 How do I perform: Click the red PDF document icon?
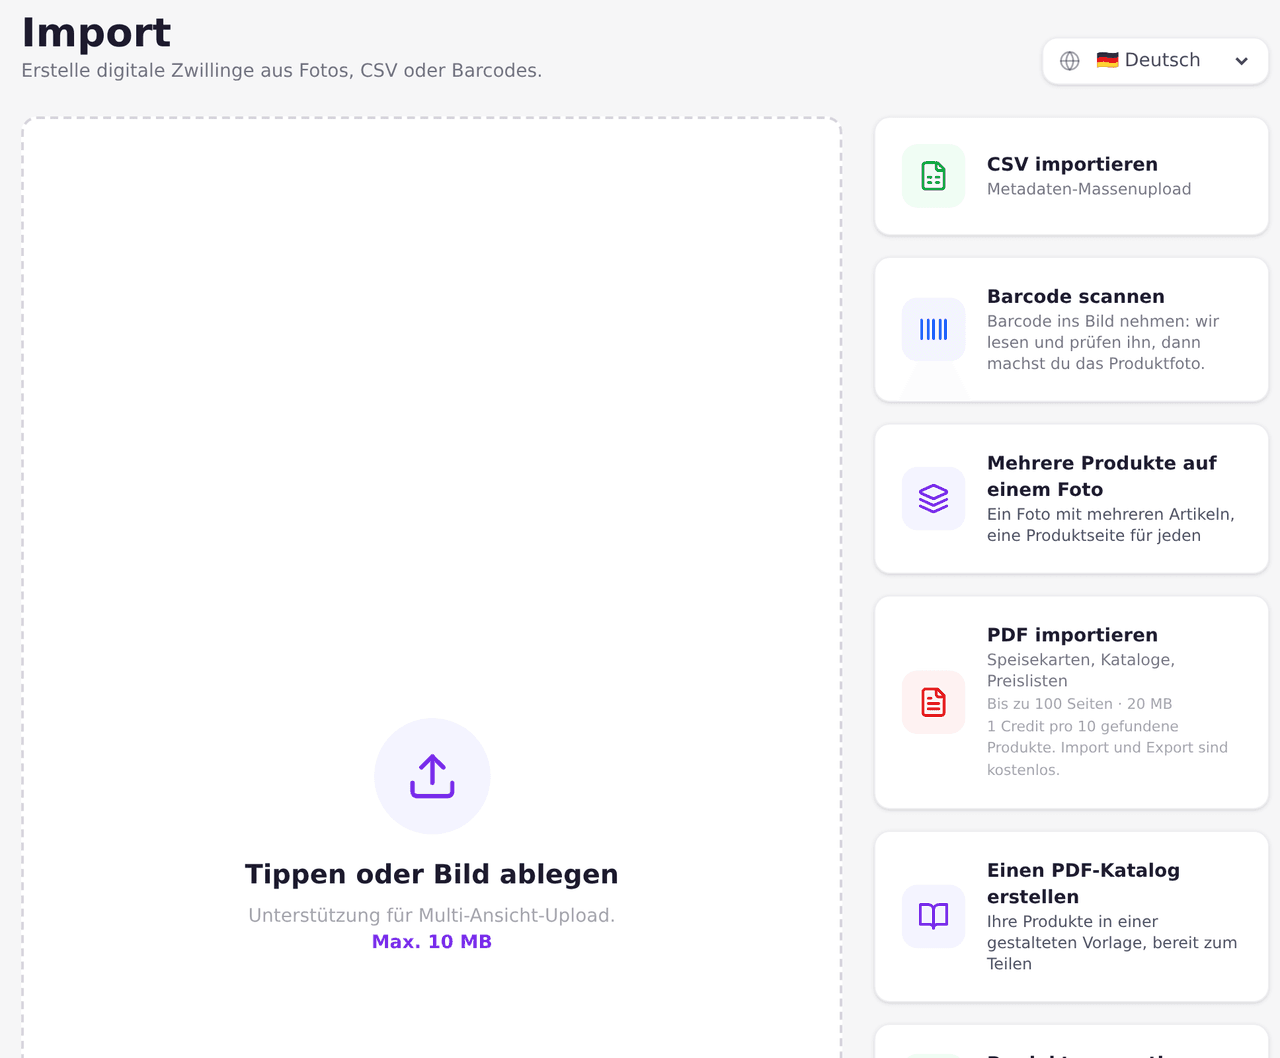933,702
